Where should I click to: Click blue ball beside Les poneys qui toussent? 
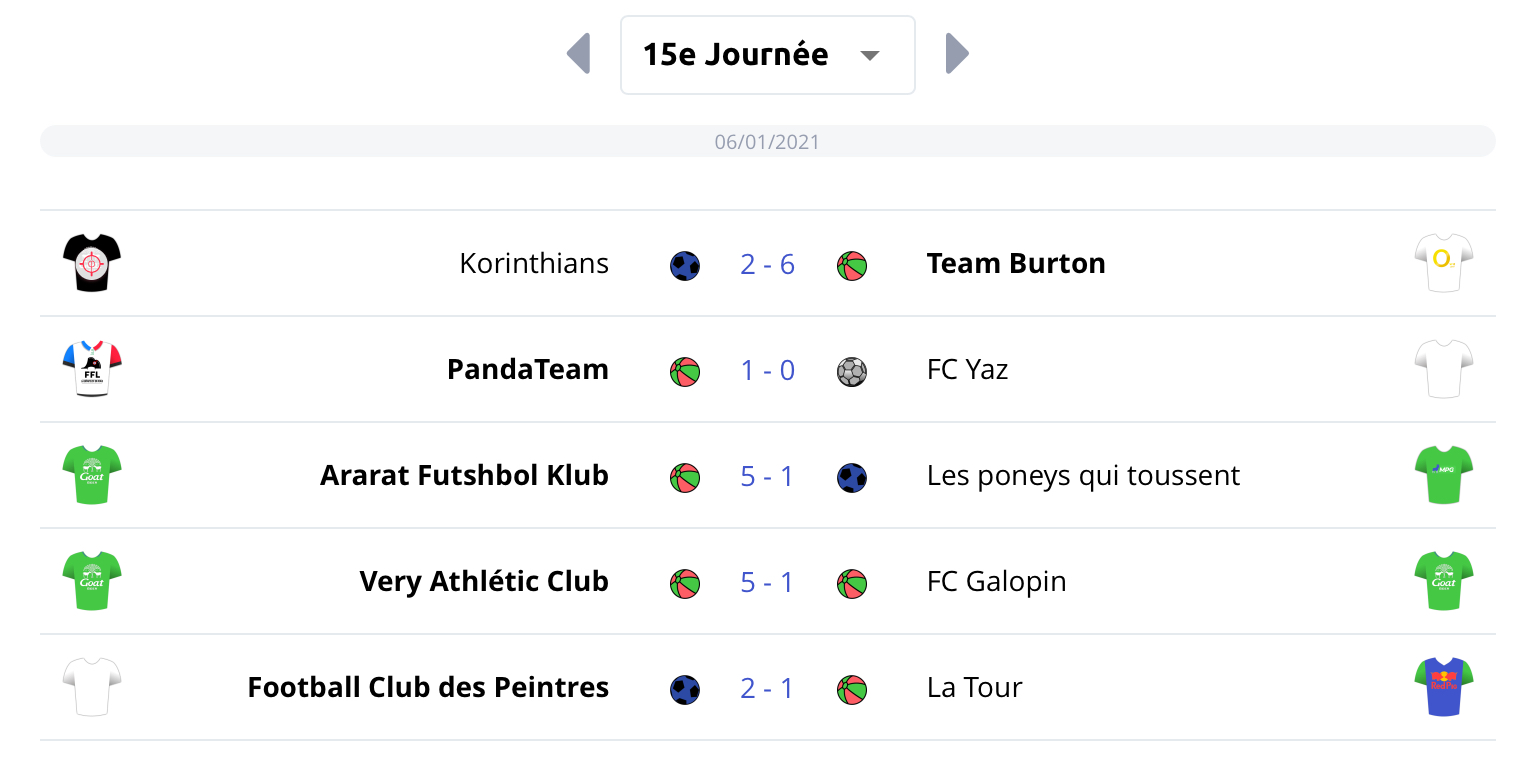pyautogui.click(x=852, y=478)
